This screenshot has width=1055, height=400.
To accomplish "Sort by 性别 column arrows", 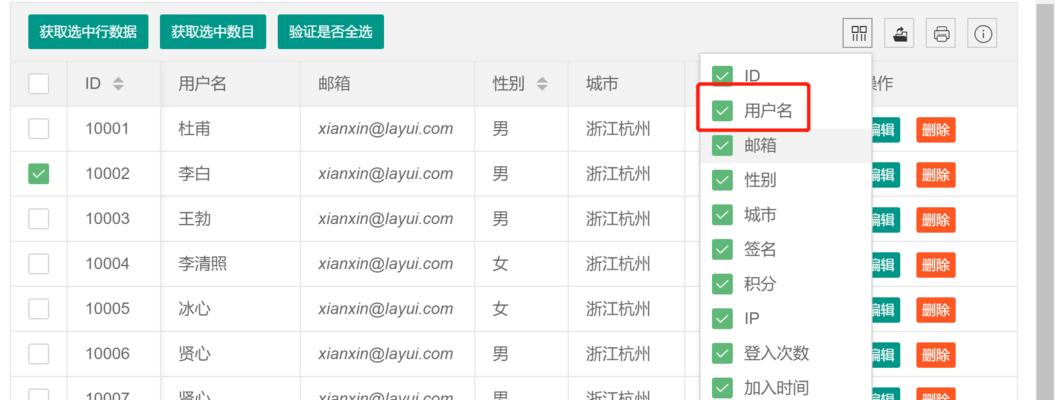I will 542,84.
